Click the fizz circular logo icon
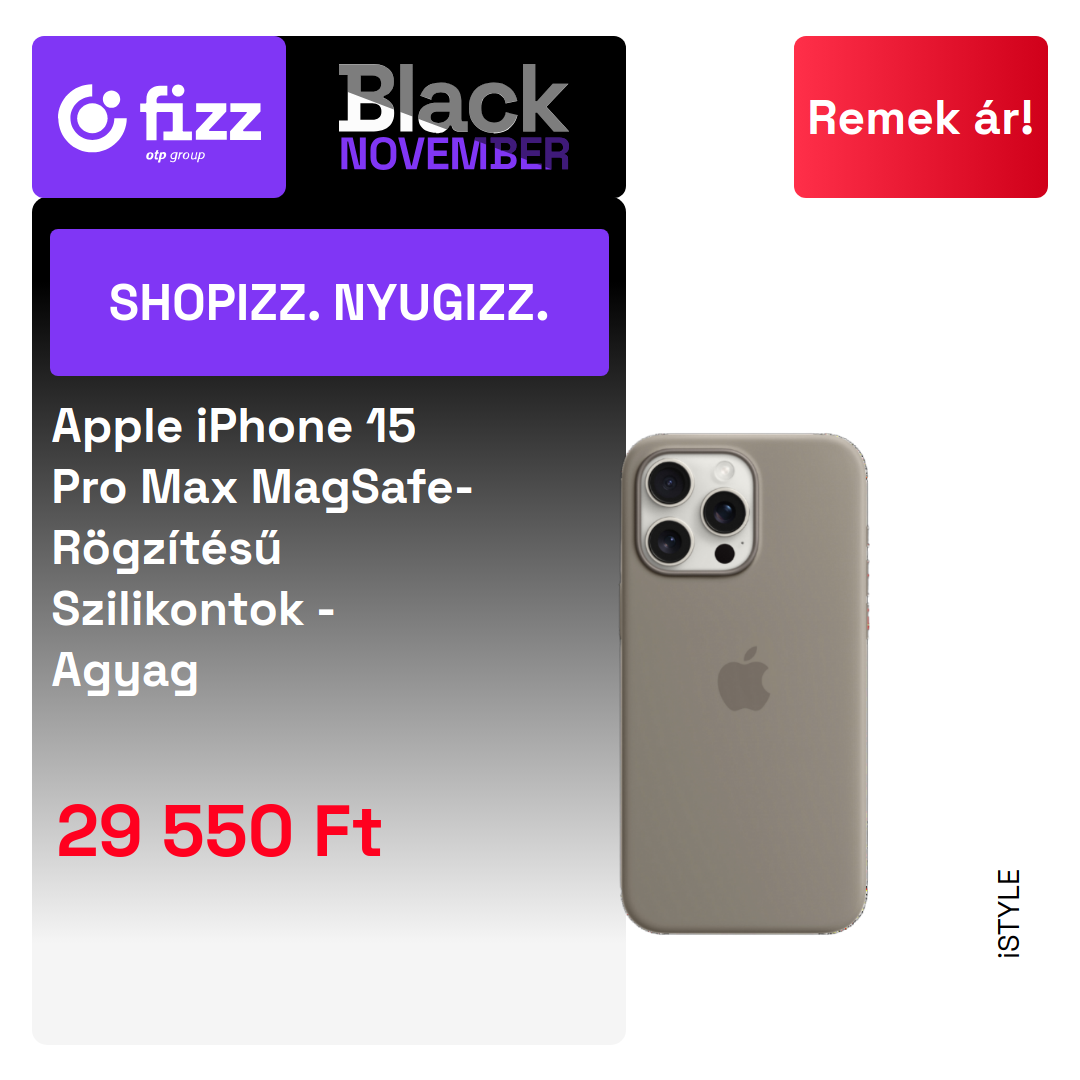Screen dimensions: 1080x1080 tap(92, 118)
